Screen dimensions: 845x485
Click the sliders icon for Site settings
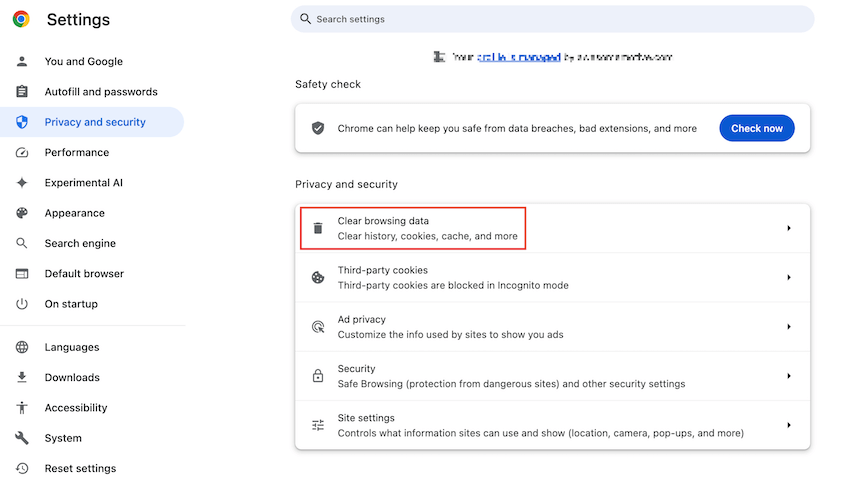(x=318, y=425)
